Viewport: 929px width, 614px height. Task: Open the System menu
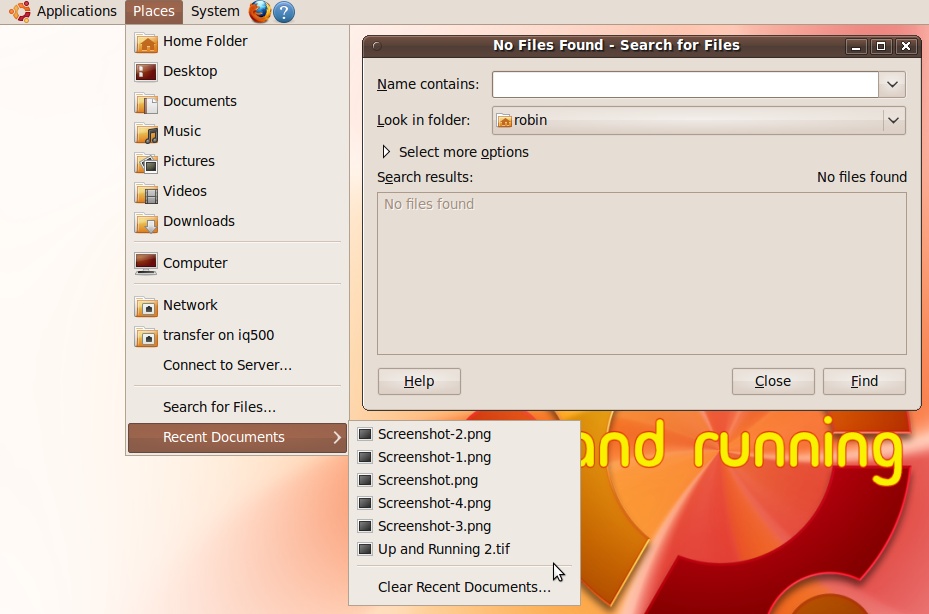214,11
